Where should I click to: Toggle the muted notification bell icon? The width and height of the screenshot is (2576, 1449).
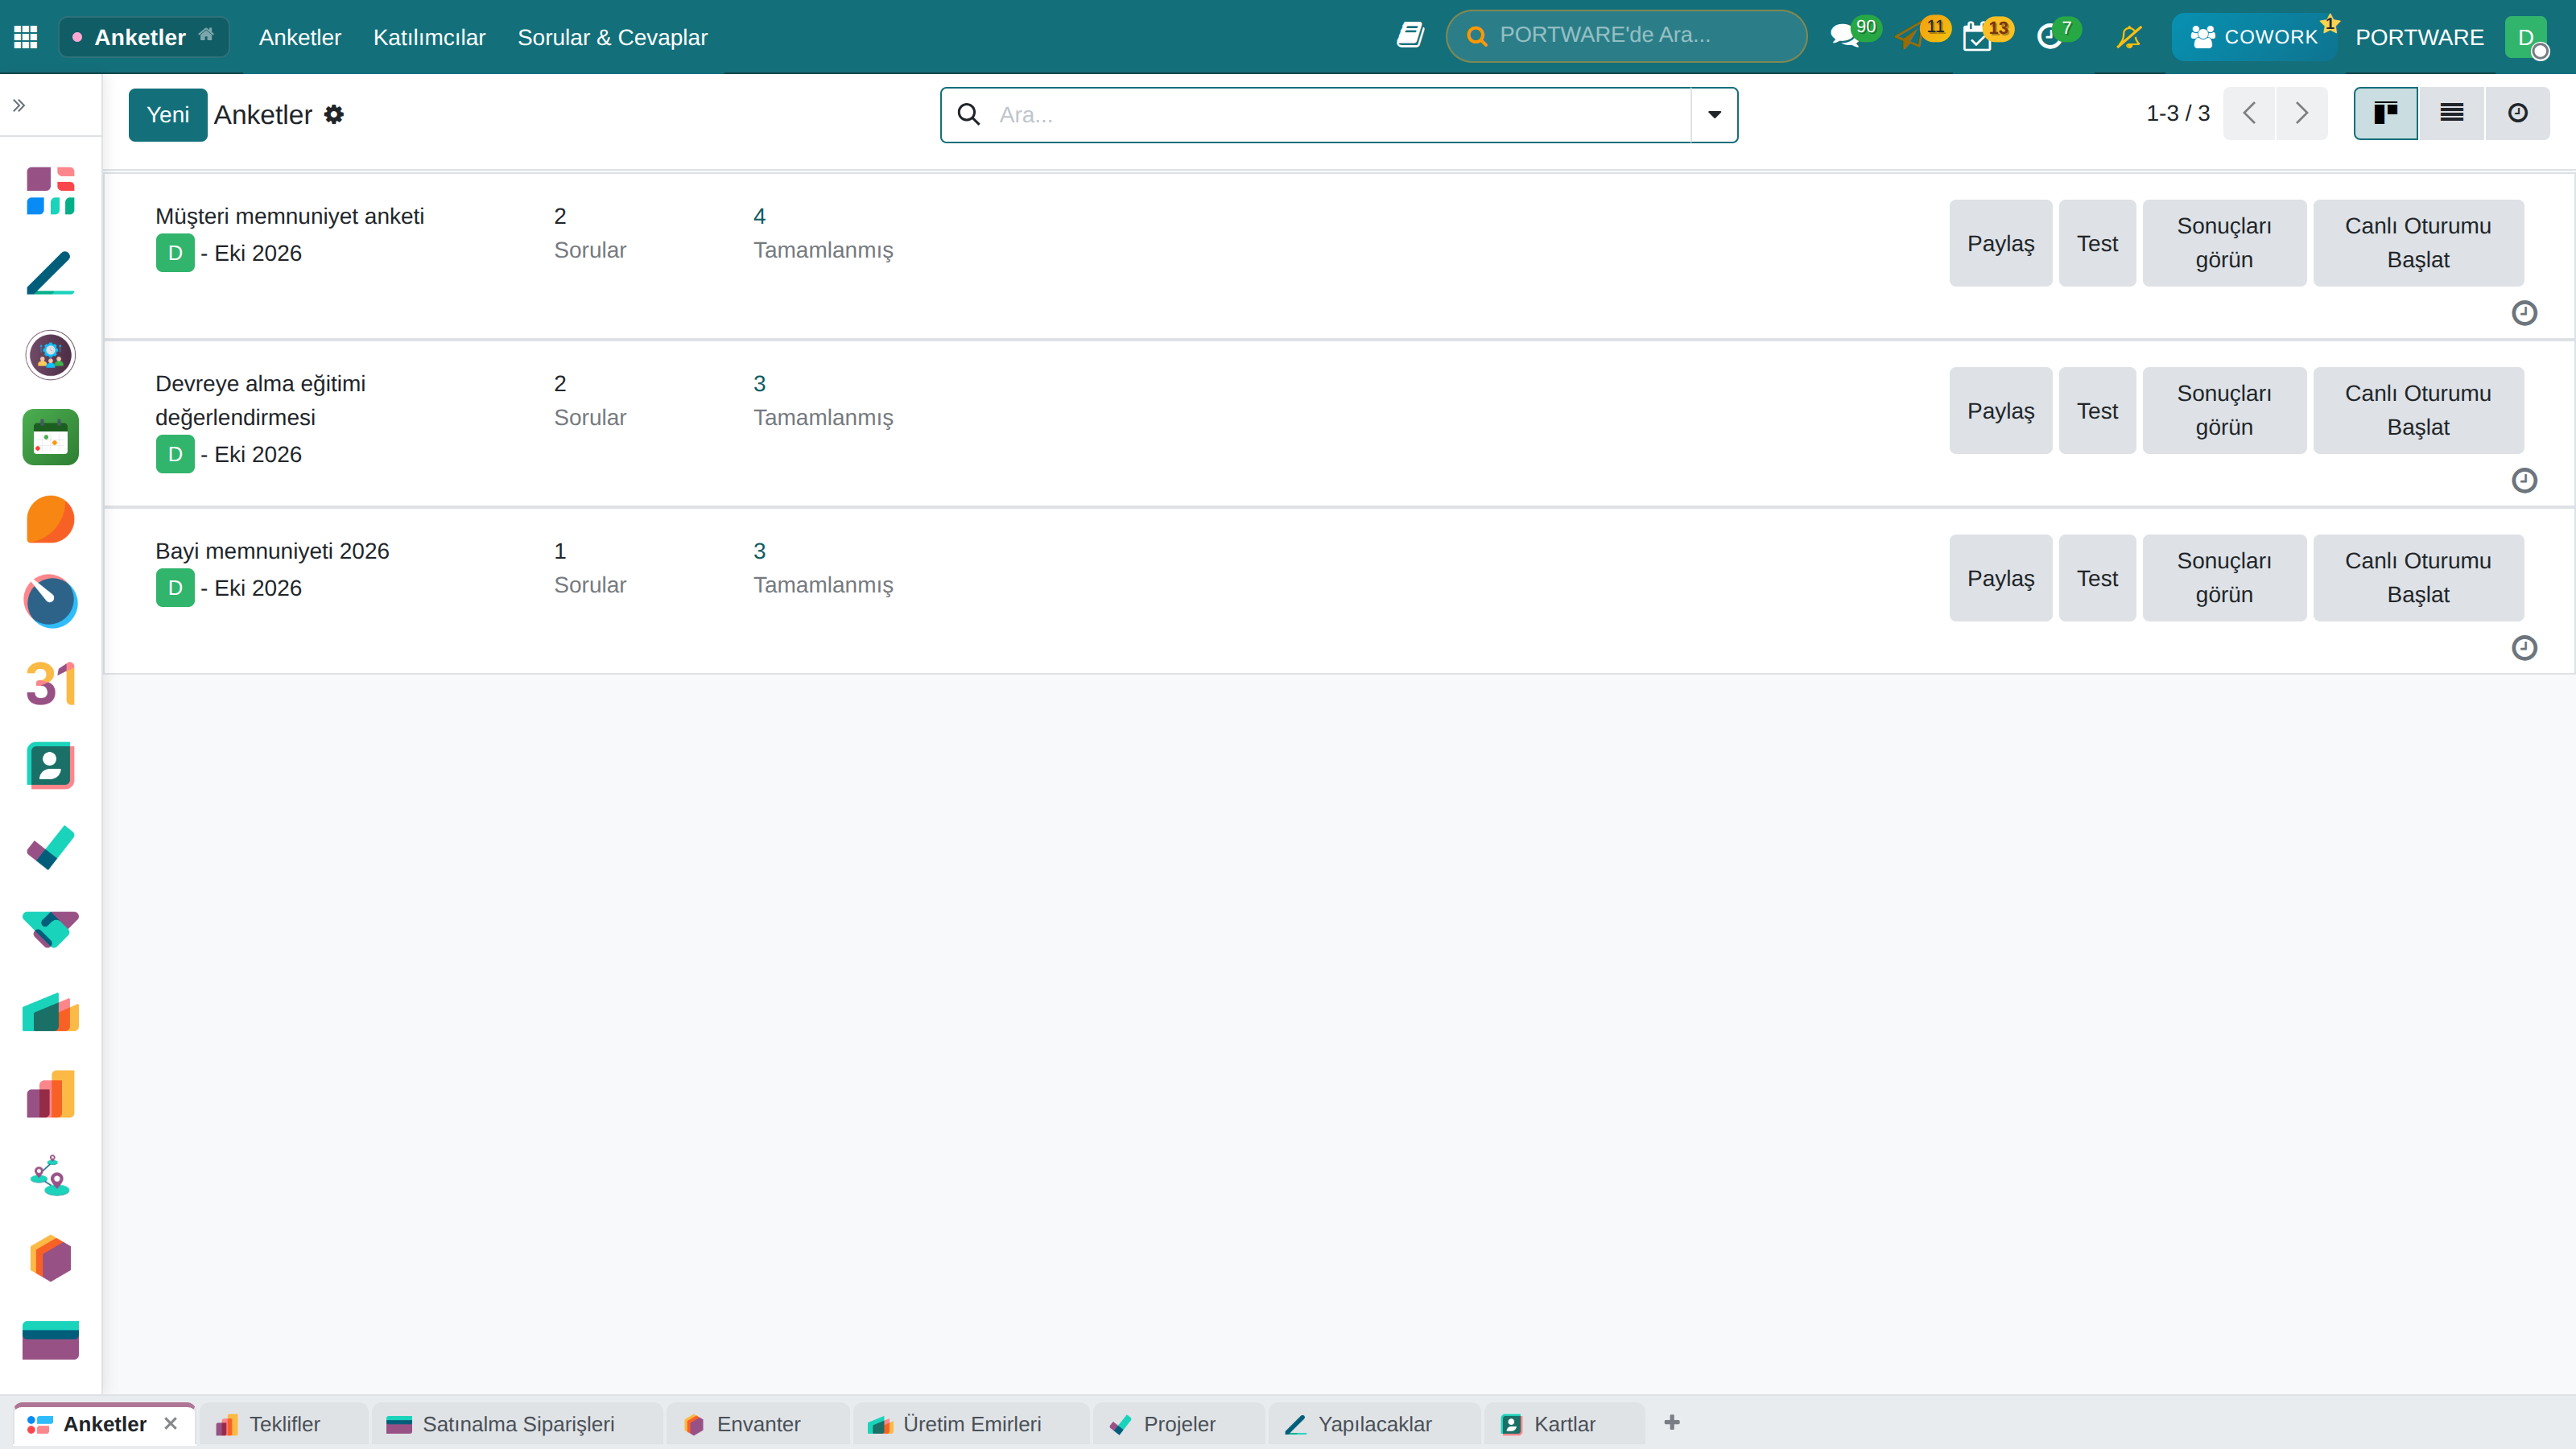[x=2129, y=37]
